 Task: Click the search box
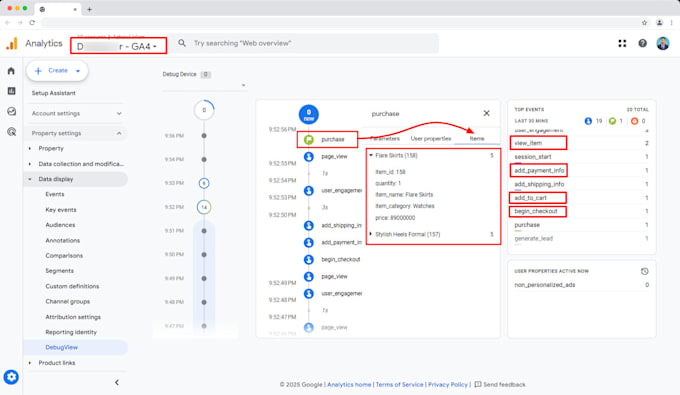pos(304,43)
